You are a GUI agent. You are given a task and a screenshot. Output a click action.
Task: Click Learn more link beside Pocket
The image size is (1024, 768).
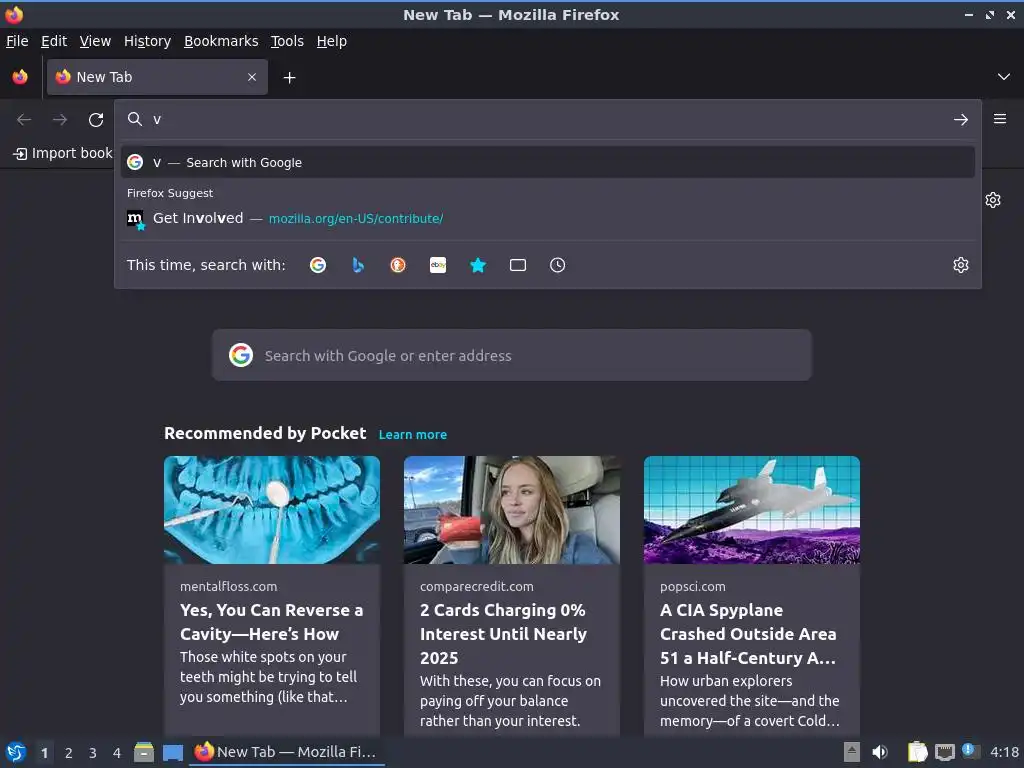(x=413, y=434)
